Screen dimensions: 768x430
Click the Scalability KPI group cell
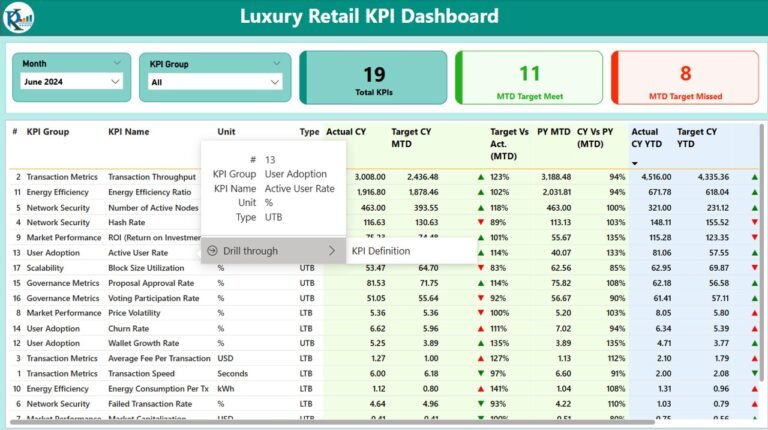pos(45,268)
